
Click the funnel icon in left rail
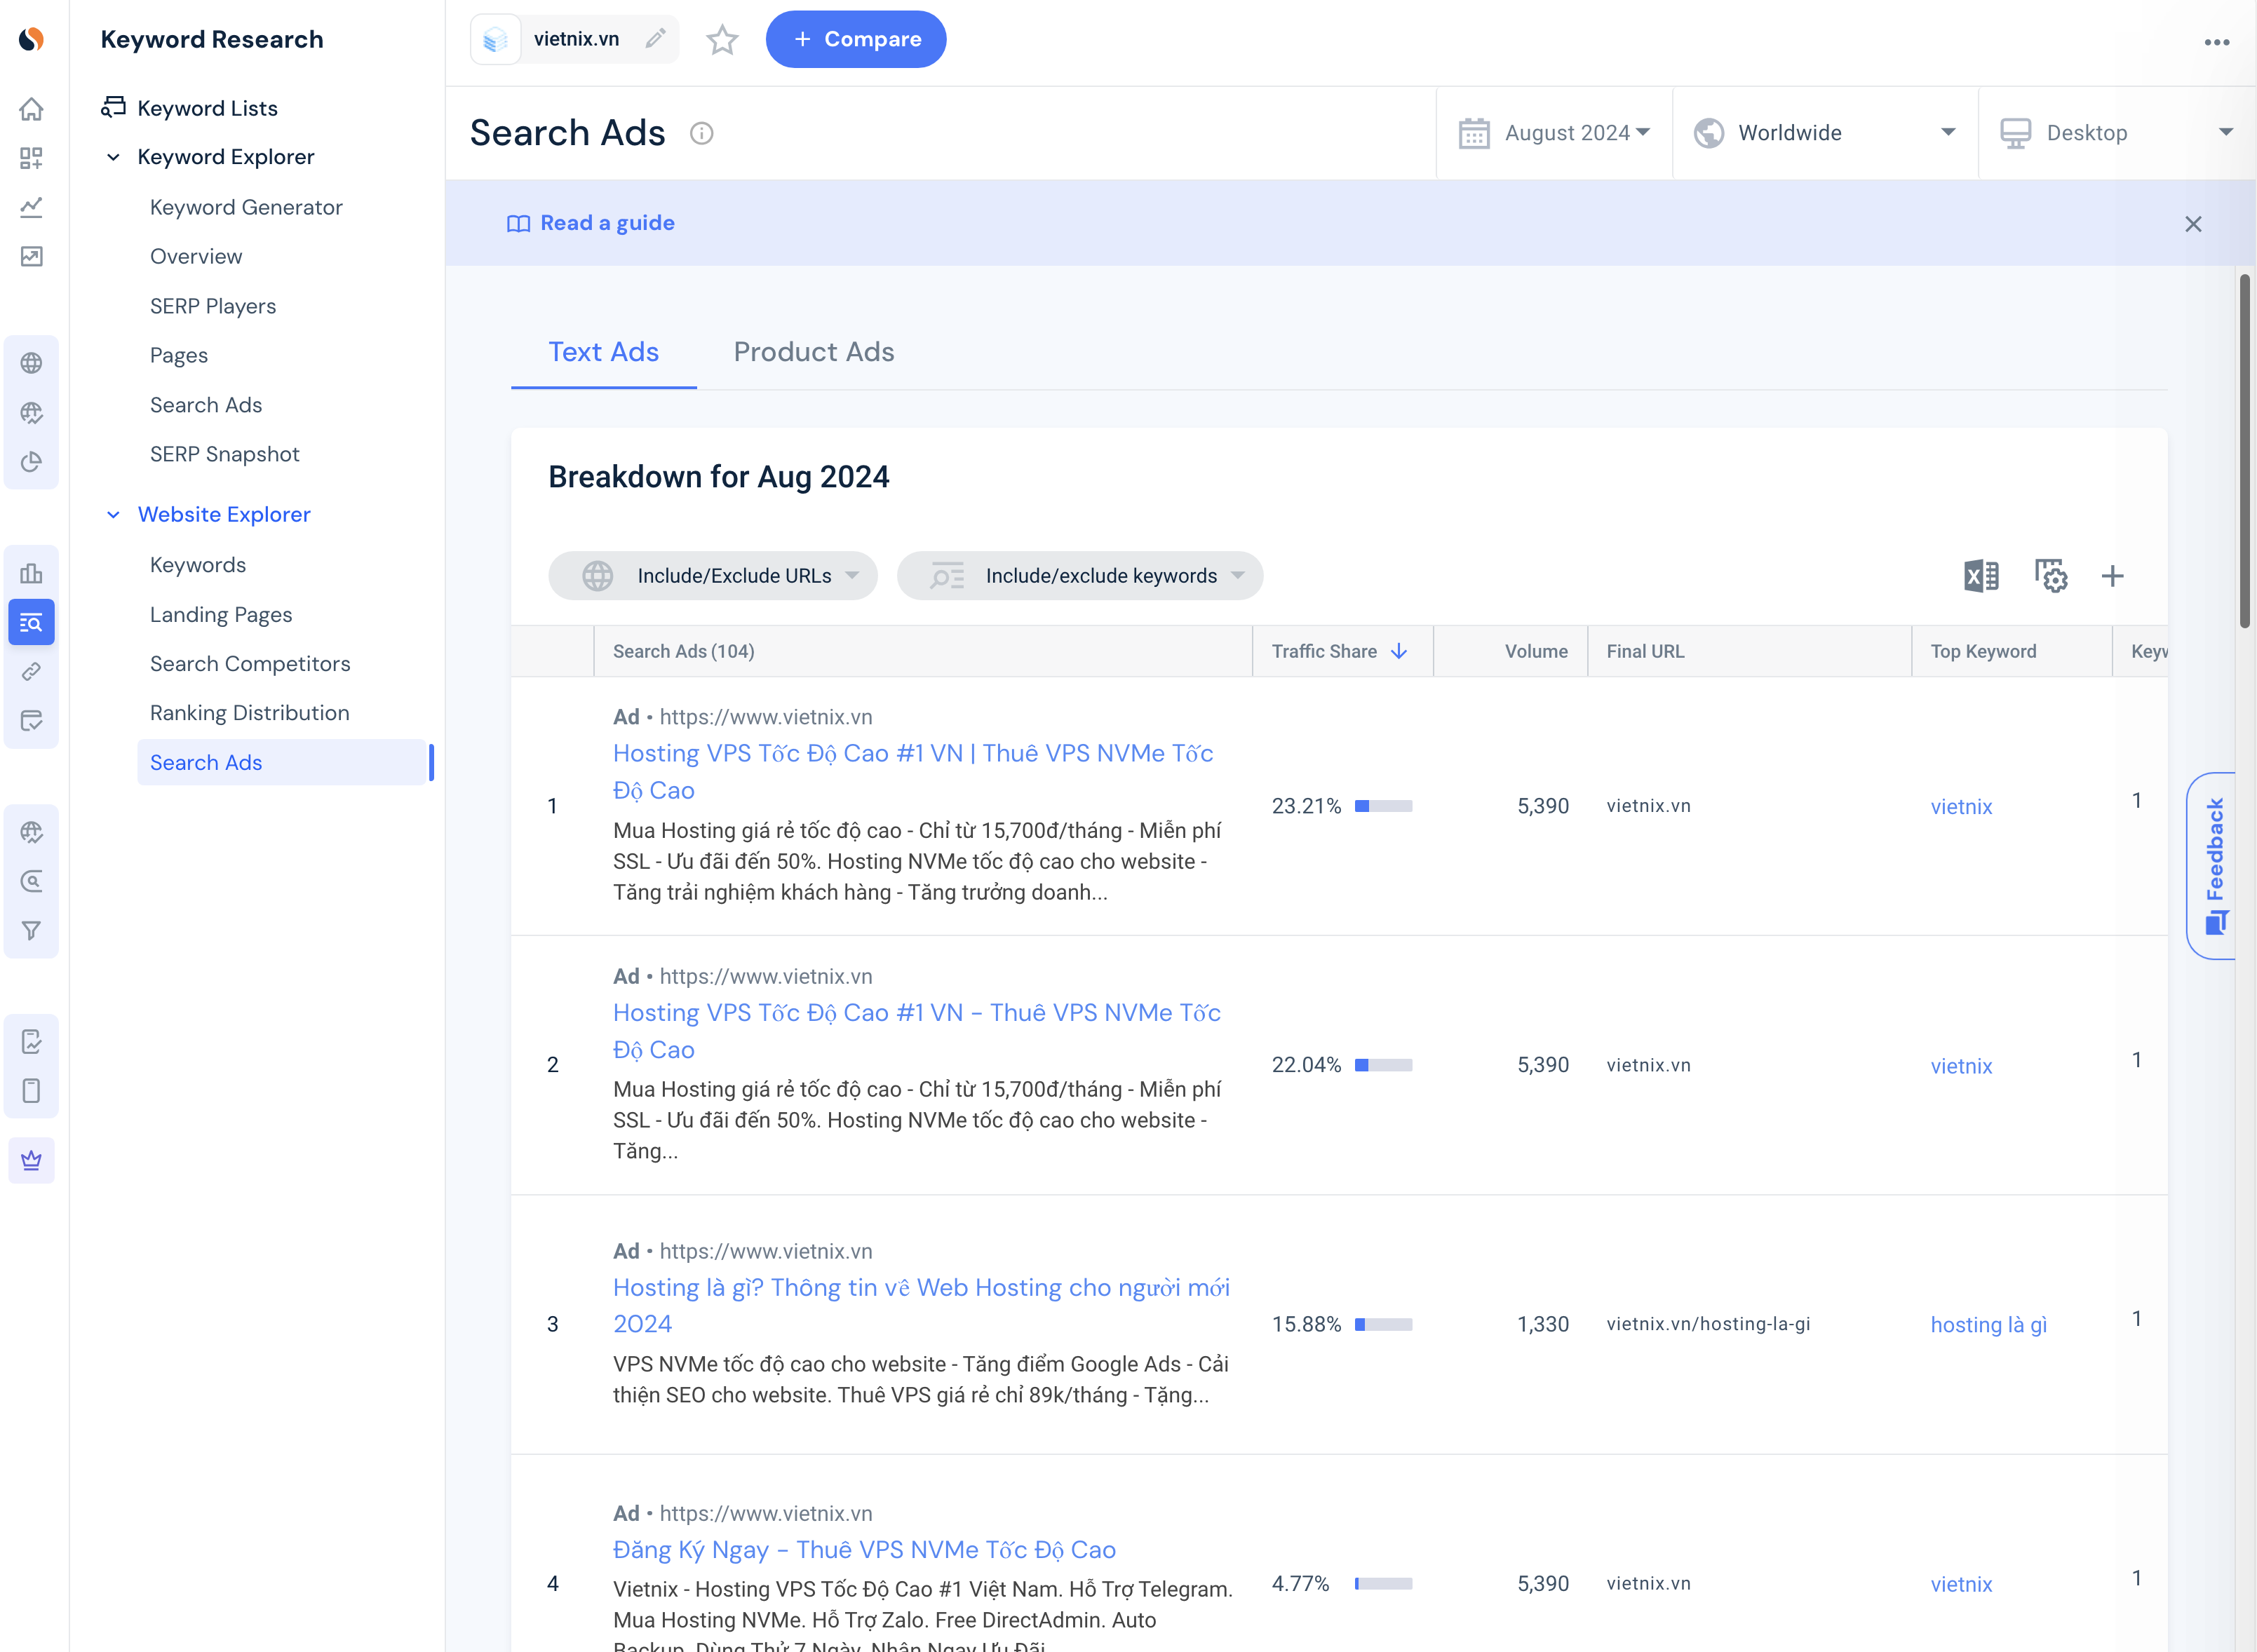(x=32, y=931)
